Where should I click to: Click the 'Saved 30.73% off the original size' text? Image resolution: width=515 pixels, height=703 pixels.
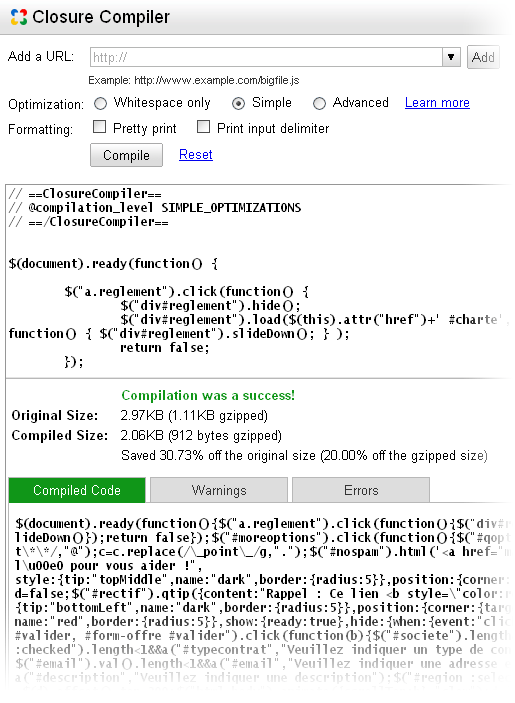[x=218, y=456]
